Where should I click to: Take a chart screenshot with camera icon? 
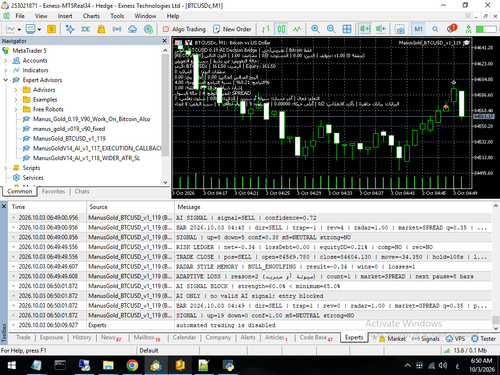pos(400,29)
